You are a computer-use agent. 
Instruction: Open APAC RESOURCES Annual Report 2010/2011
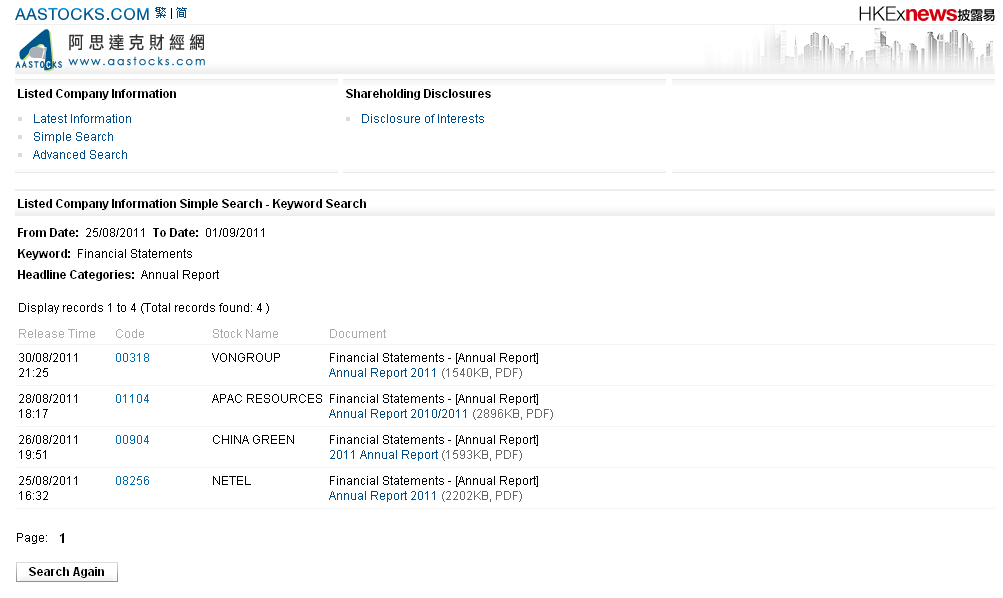pos(398,414)
